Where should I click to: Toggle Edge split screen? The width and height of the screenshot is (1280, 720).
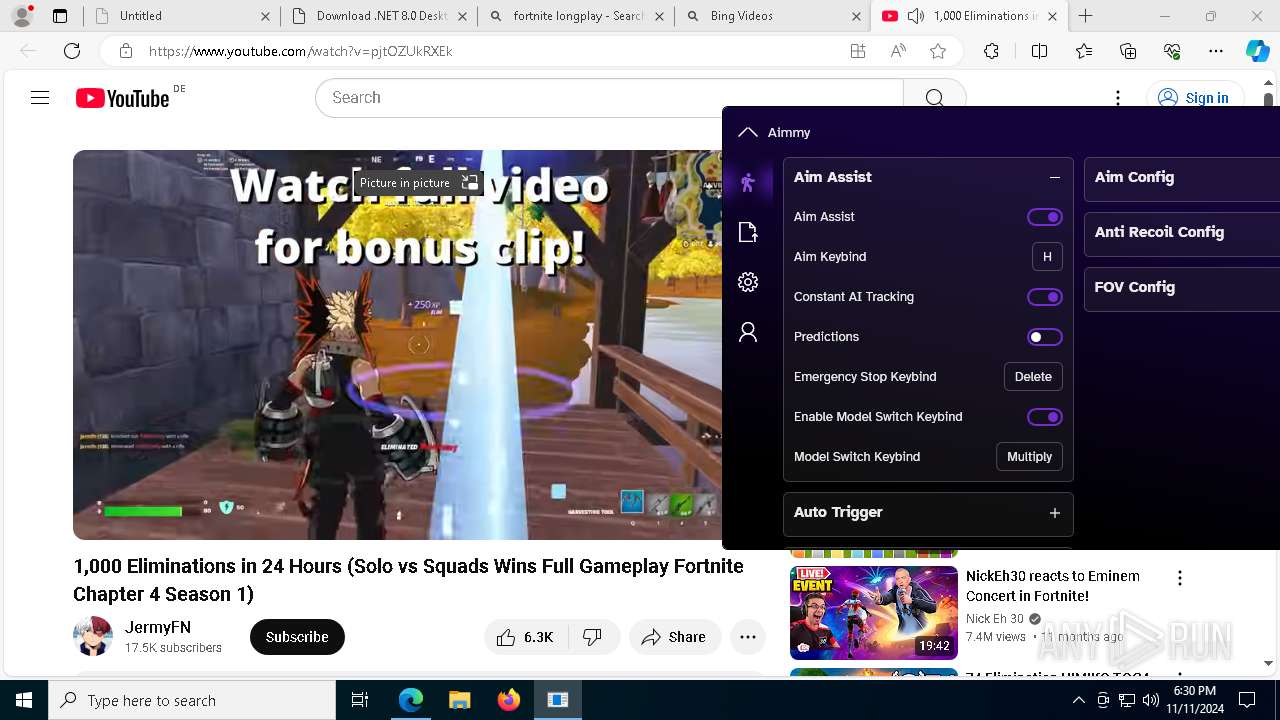point(1039,51)
